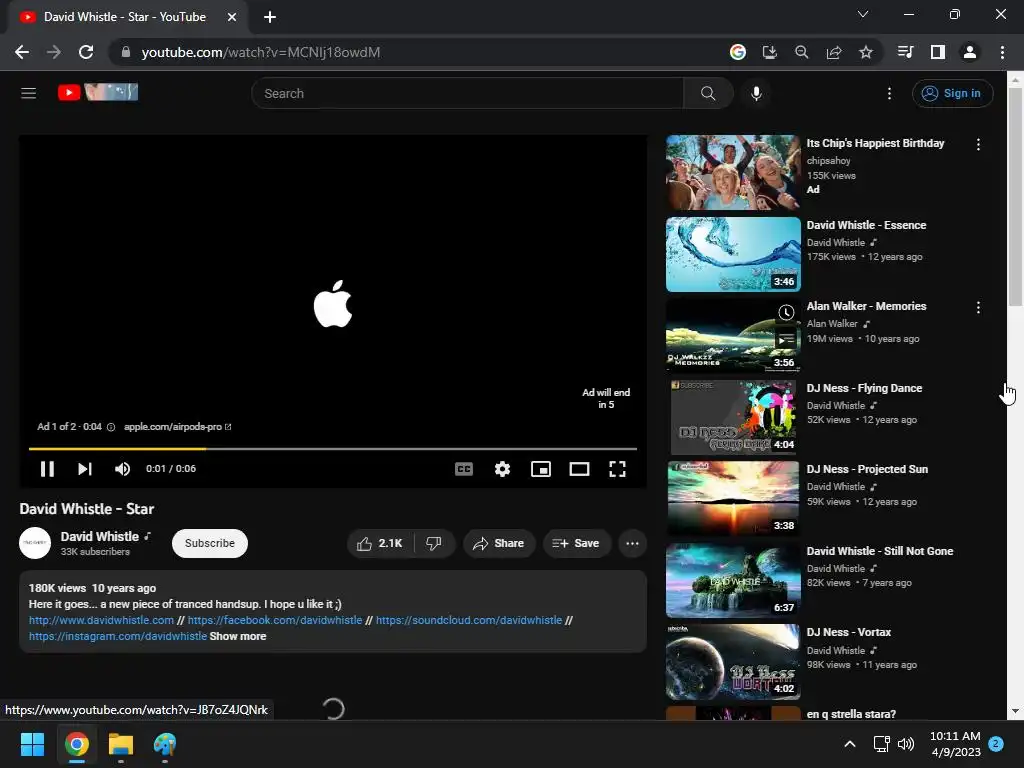This screenshot has width=1024, height=768.
Task: Open David Whistle channel name link
Action: [100, 536]
